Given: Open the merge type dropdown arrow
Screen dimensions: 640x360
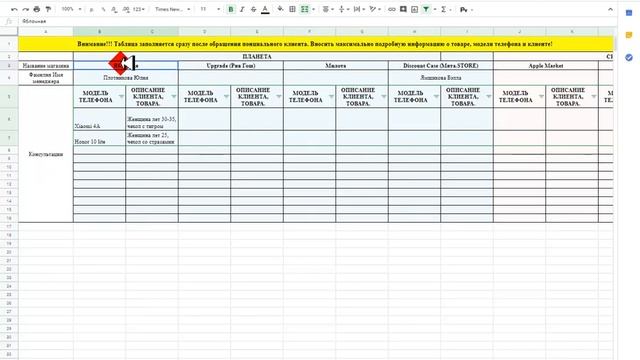Looking at the screenshot, I should pos(313,9).
